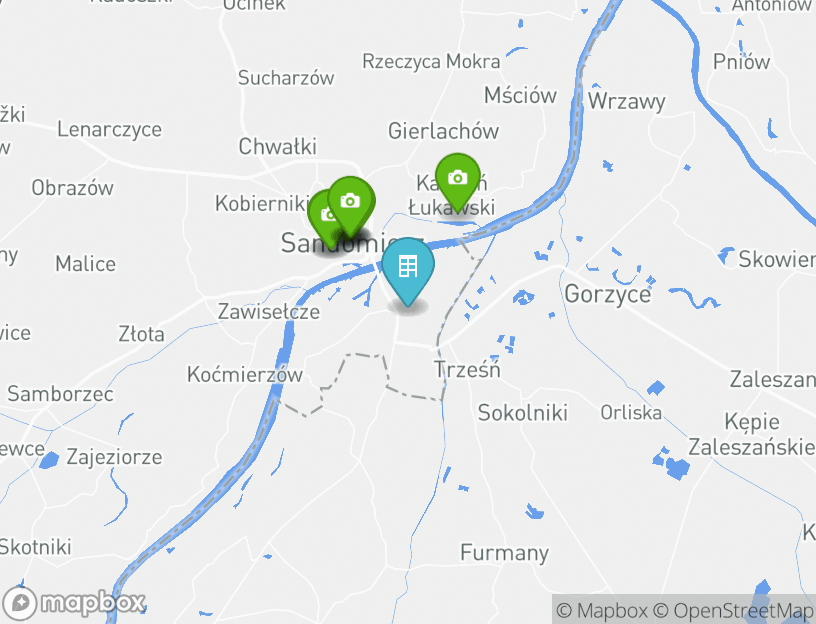Select the Zajeziorze place label

(114, 457)
